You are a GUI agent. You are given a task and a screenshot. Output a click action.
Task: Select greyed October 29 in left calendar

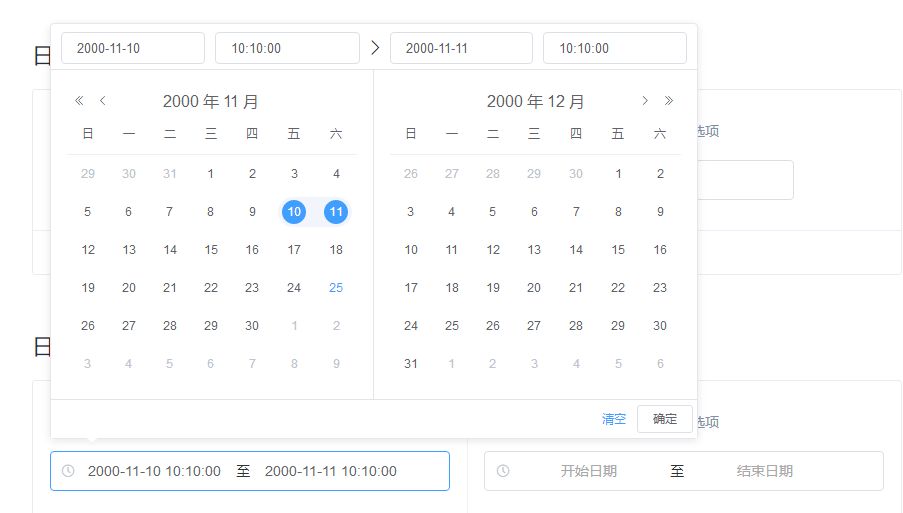[88, 174]
